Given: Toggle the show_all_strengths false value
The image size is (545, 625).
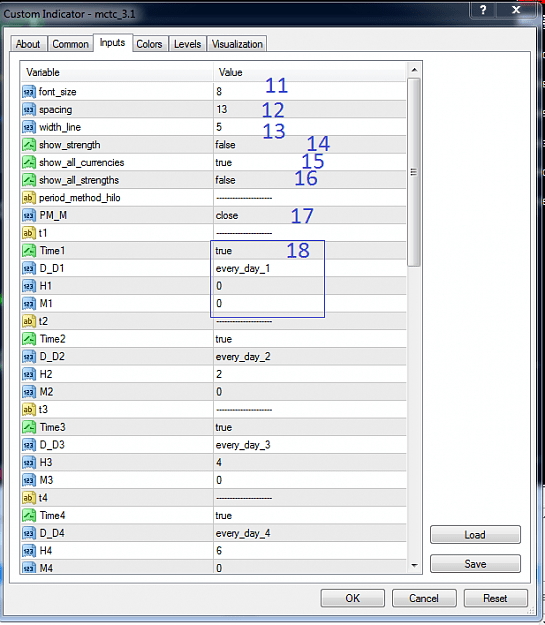Looking at the screenshot, I should [x=310, y=180].
